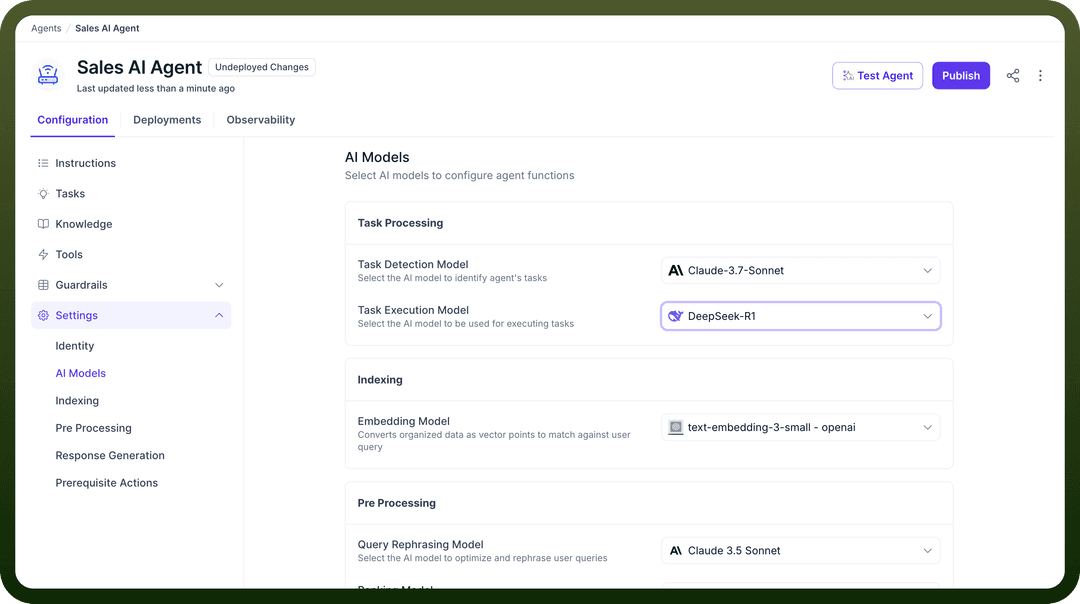Open Identity settings in sidebar

[x=74, y=346]
